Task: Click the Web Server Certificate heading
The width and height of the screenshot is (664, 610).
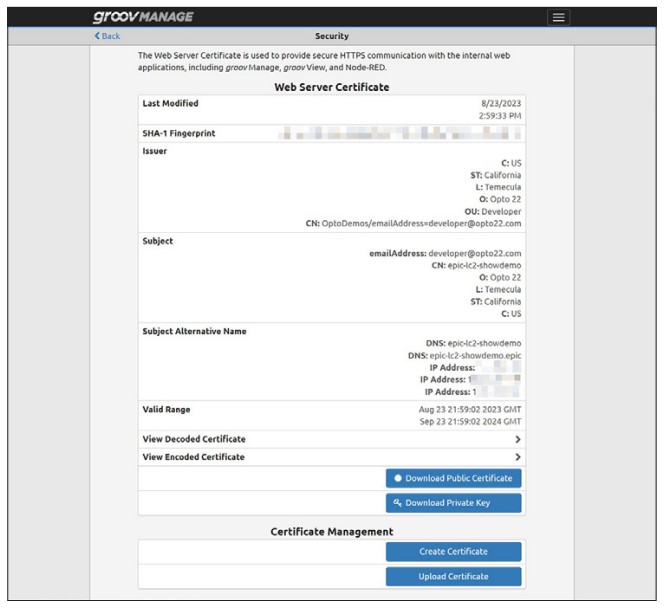Action: coord(332,87)
